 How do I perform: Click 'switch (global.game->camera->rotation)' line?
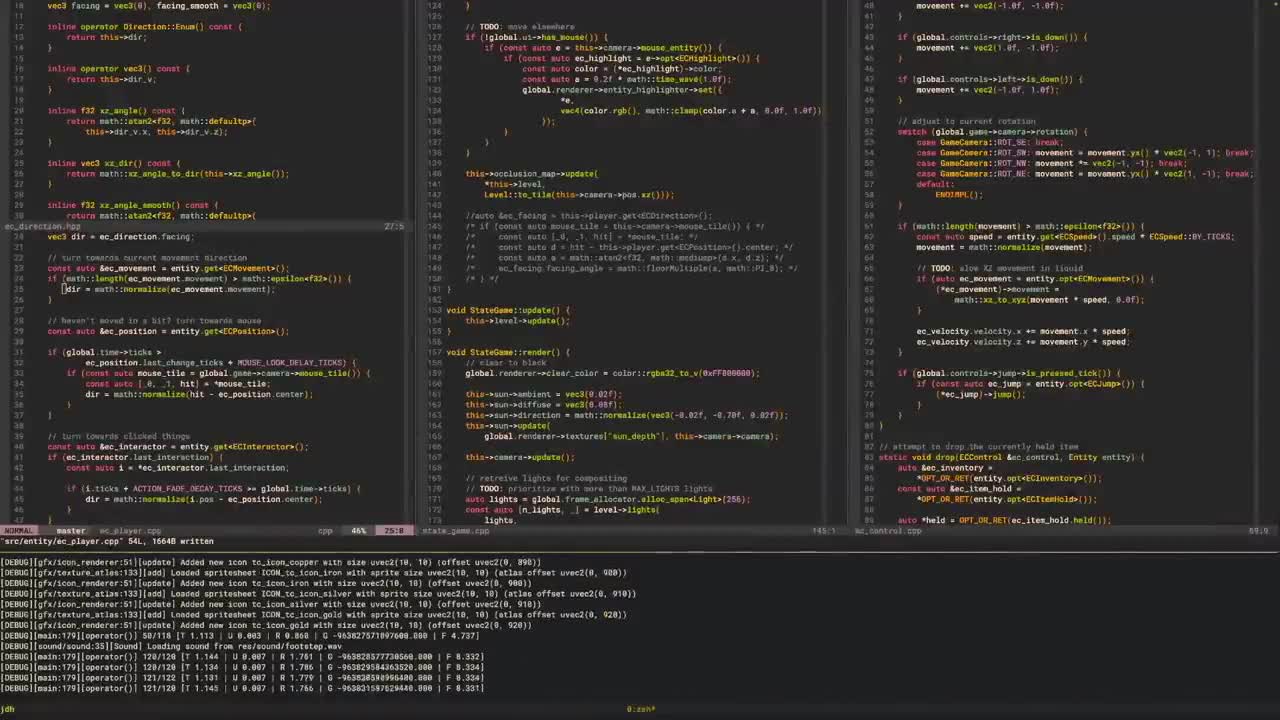(990, 132)
